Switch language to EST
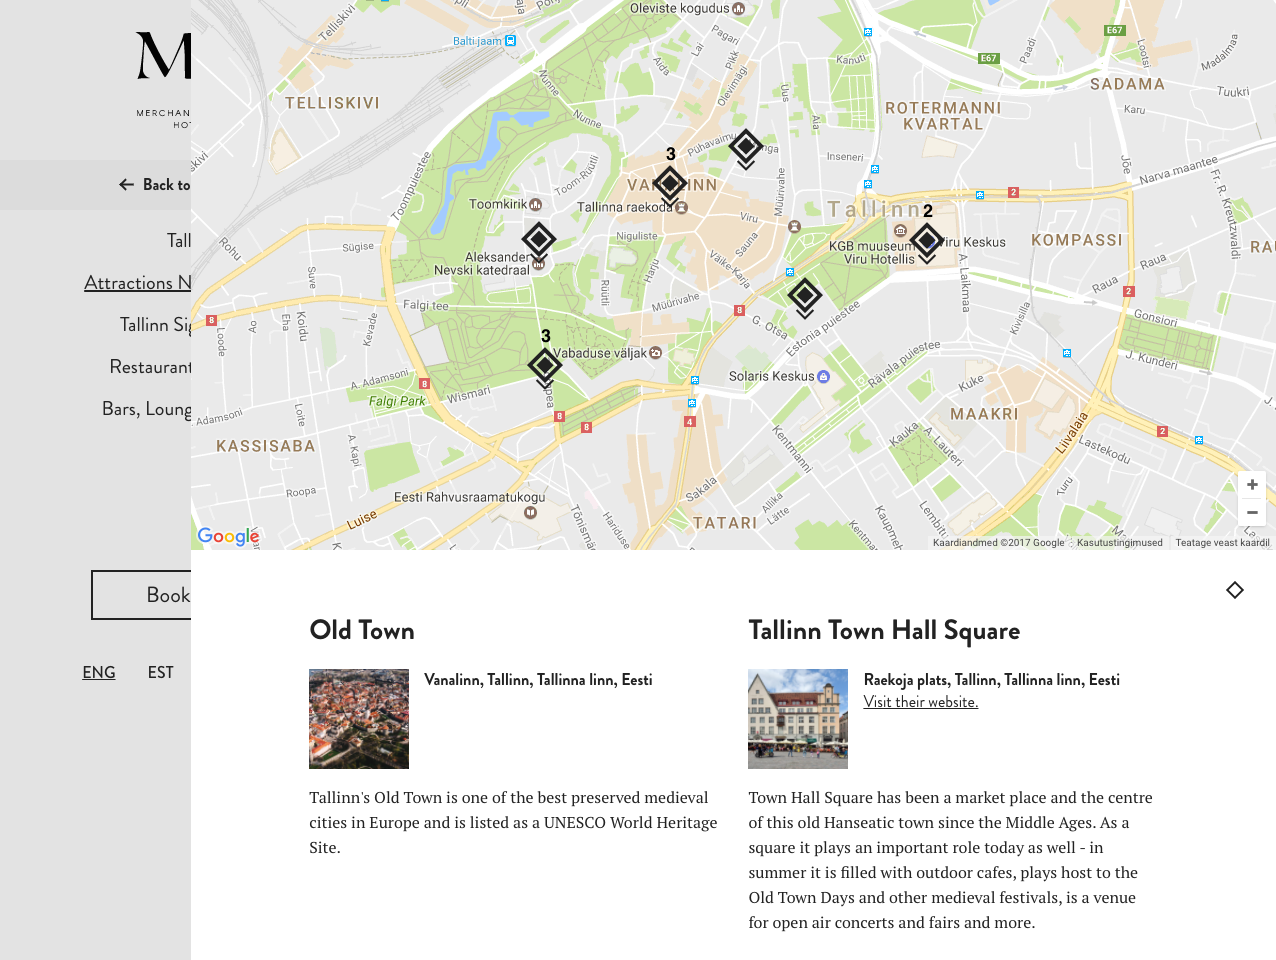Image resolution: width=1276 pixels, height=960 pixels. [161, 673]
